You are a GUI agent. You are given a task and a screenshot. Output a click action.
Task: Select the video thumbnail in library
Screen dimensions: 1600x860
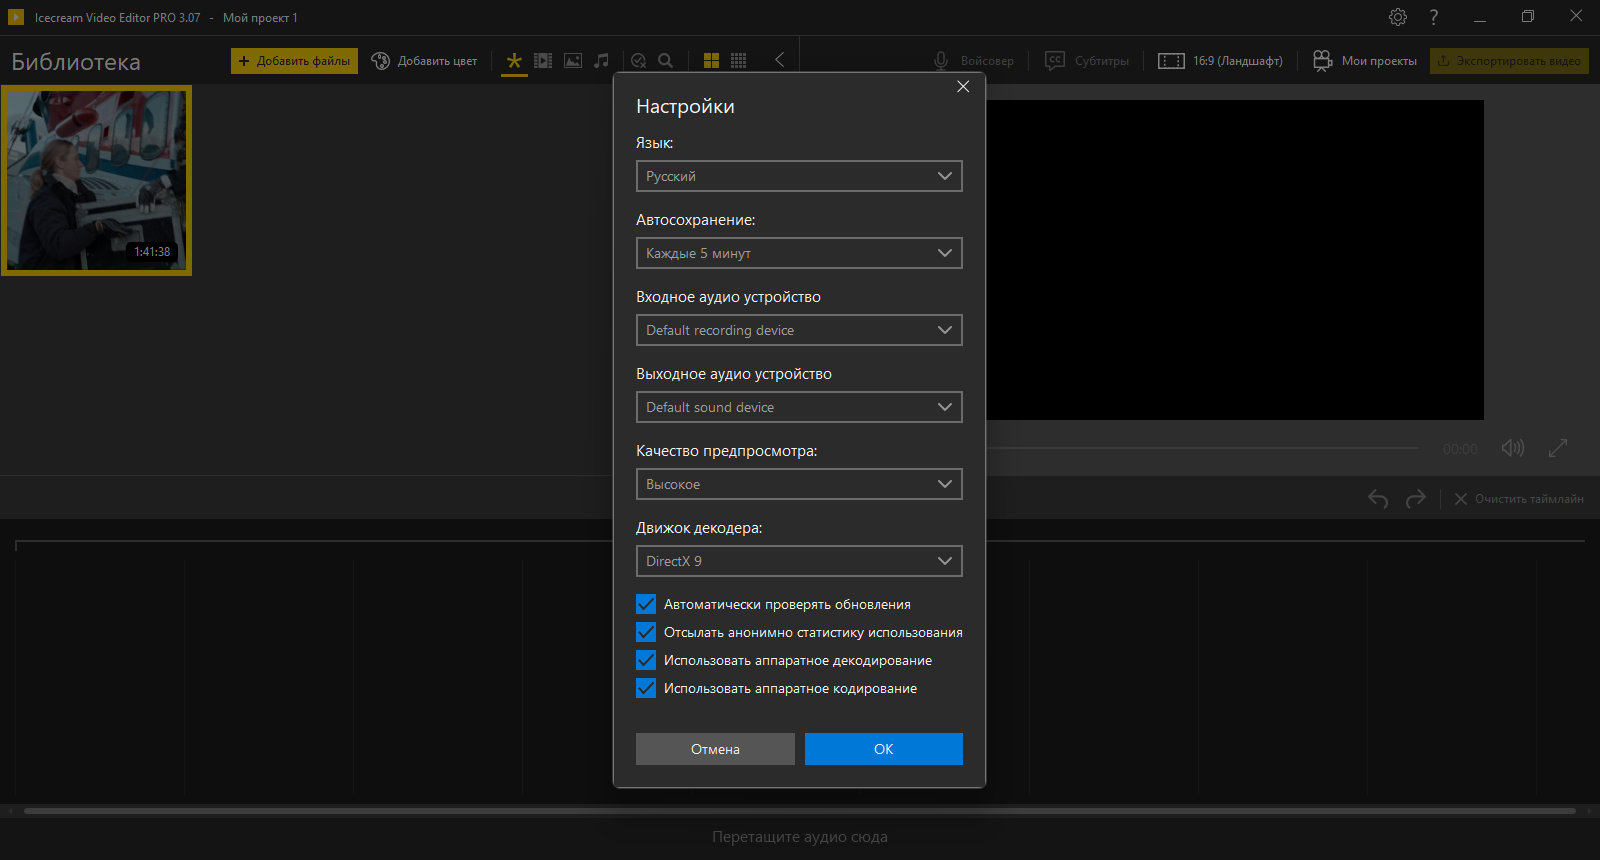[x=96, y=180]
